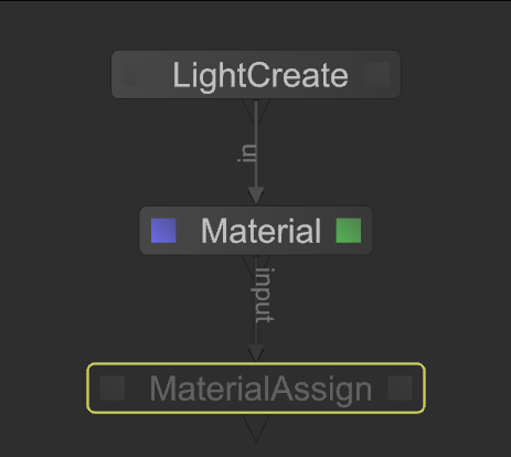Select the Material node by its label
Viewport: 511px width, 457px height.
pos(261,231)
